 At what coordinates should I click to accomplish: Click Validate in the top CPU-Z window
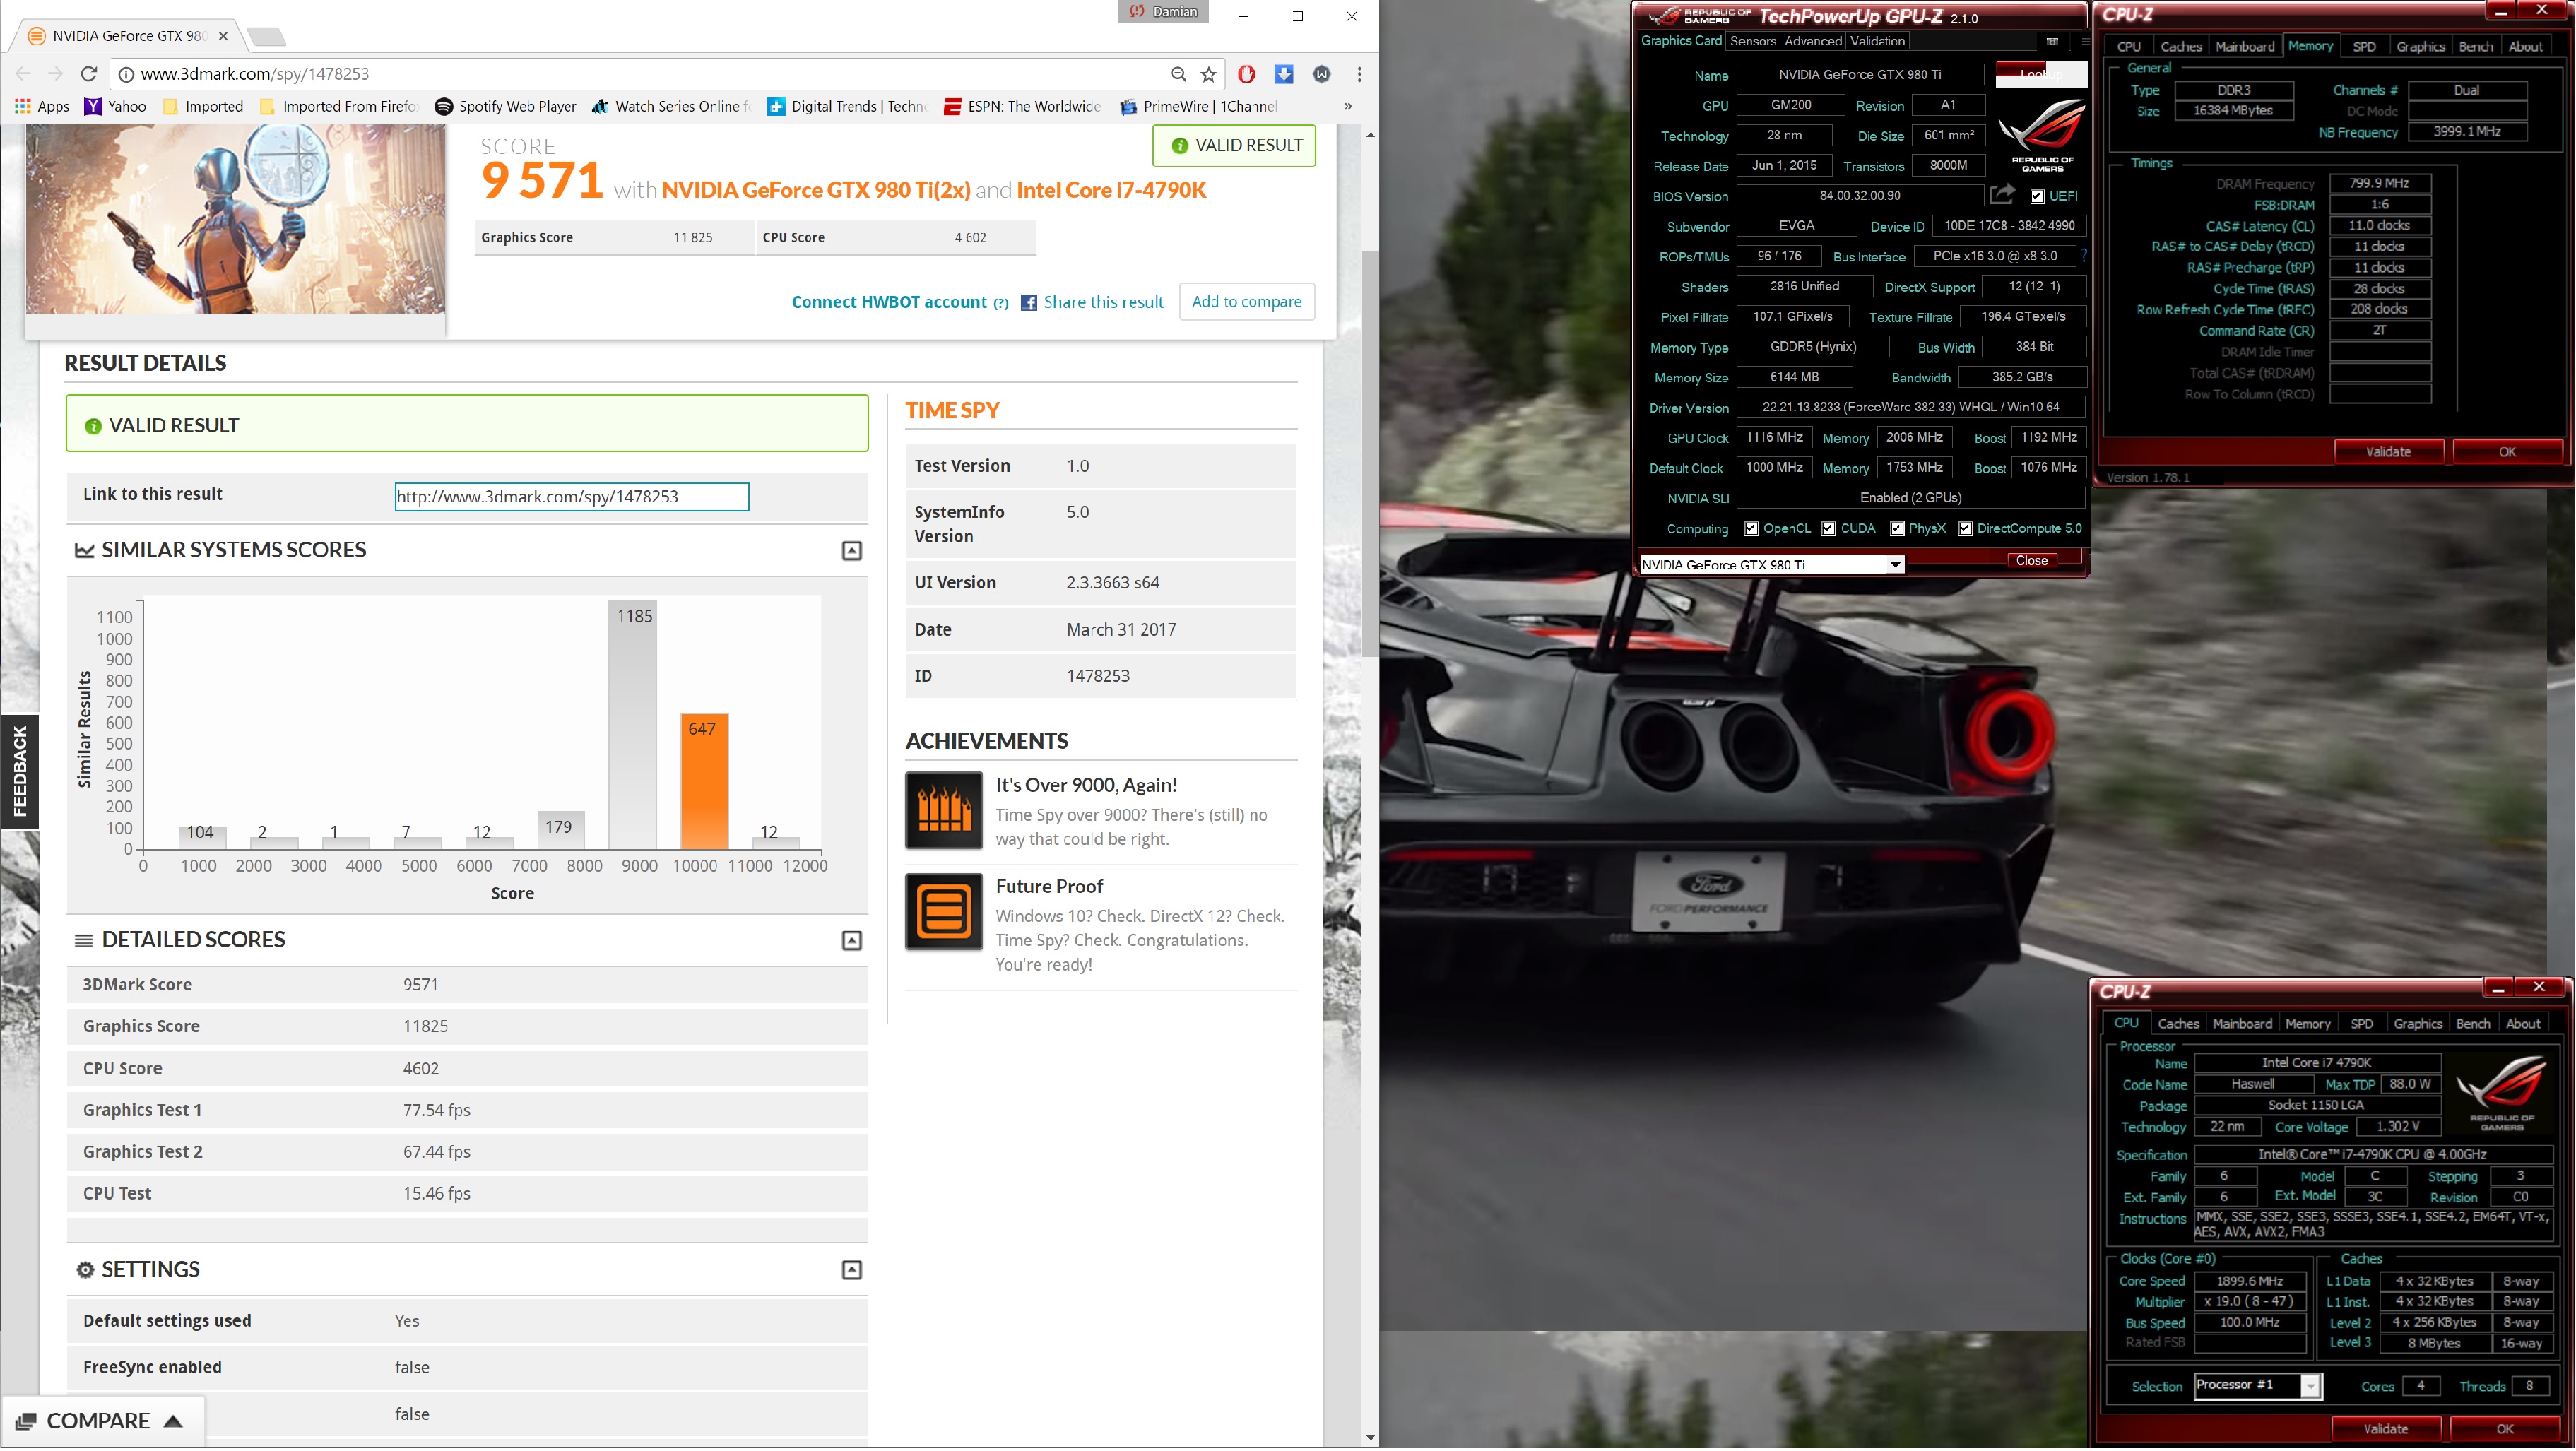[x=2388, y=452]
